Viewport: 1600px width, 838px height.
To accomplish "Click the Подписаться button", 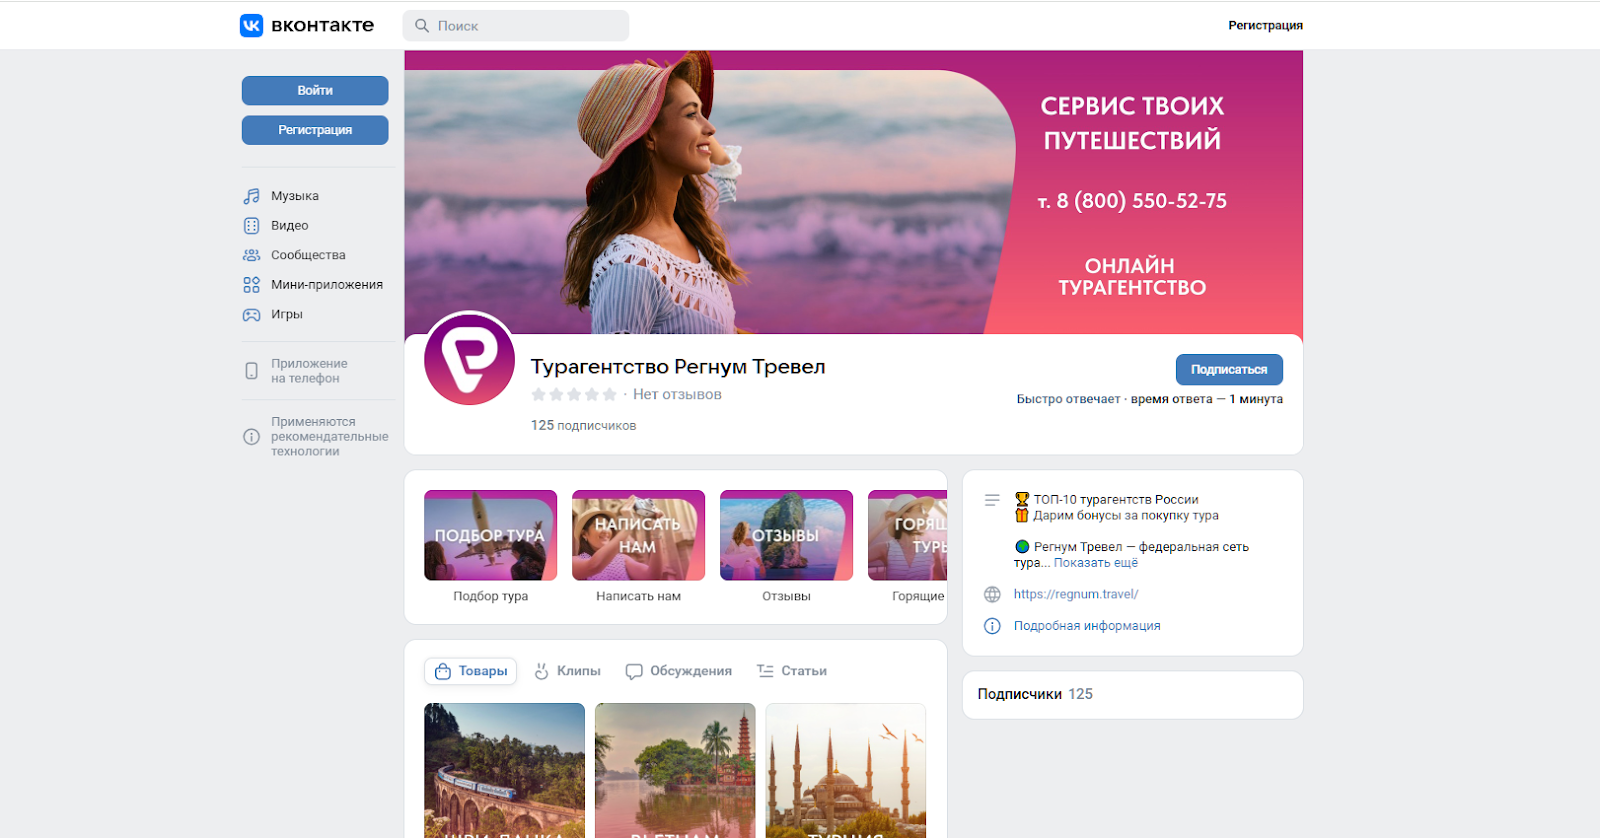I will tap(1229, 370).
